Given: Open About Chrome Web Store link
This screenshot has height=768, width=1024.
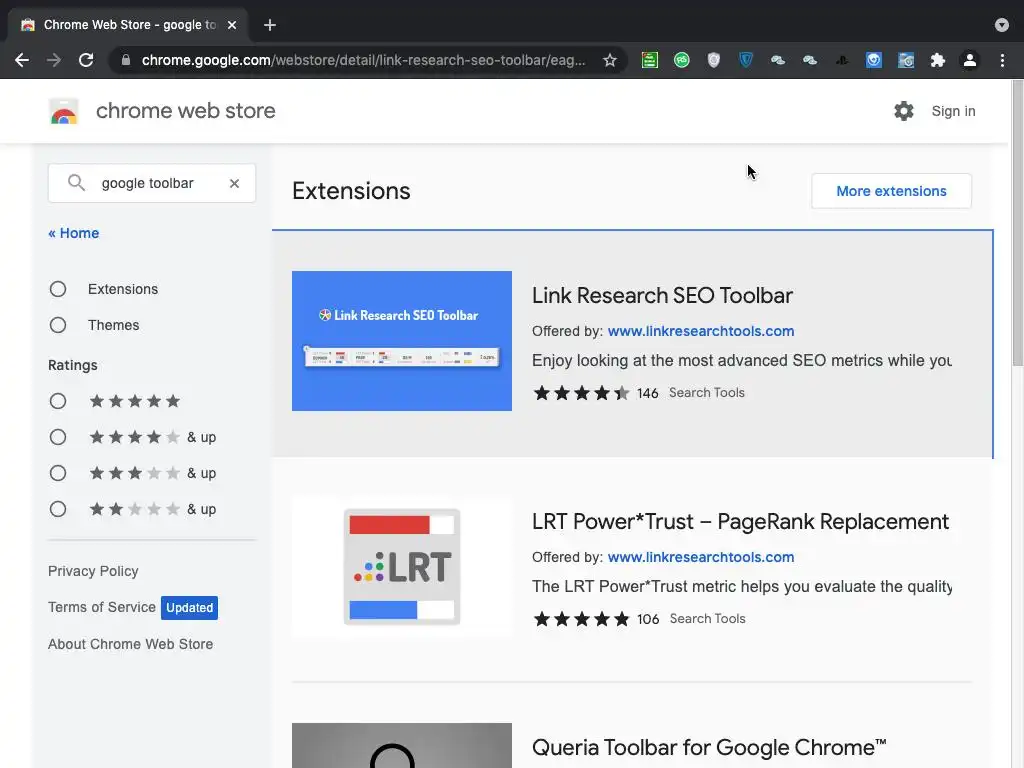Looking at the screenshot, I should click(131, 644).
